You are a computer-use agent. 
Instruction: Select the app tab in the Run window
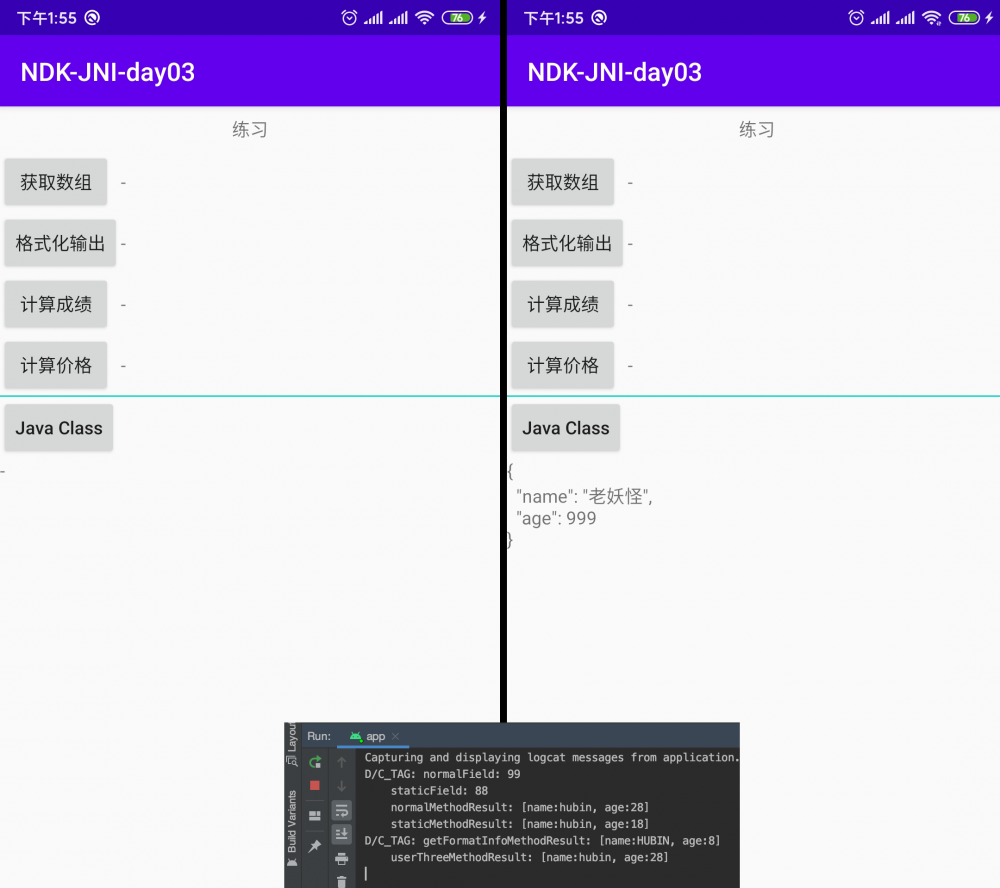[376, 737]
